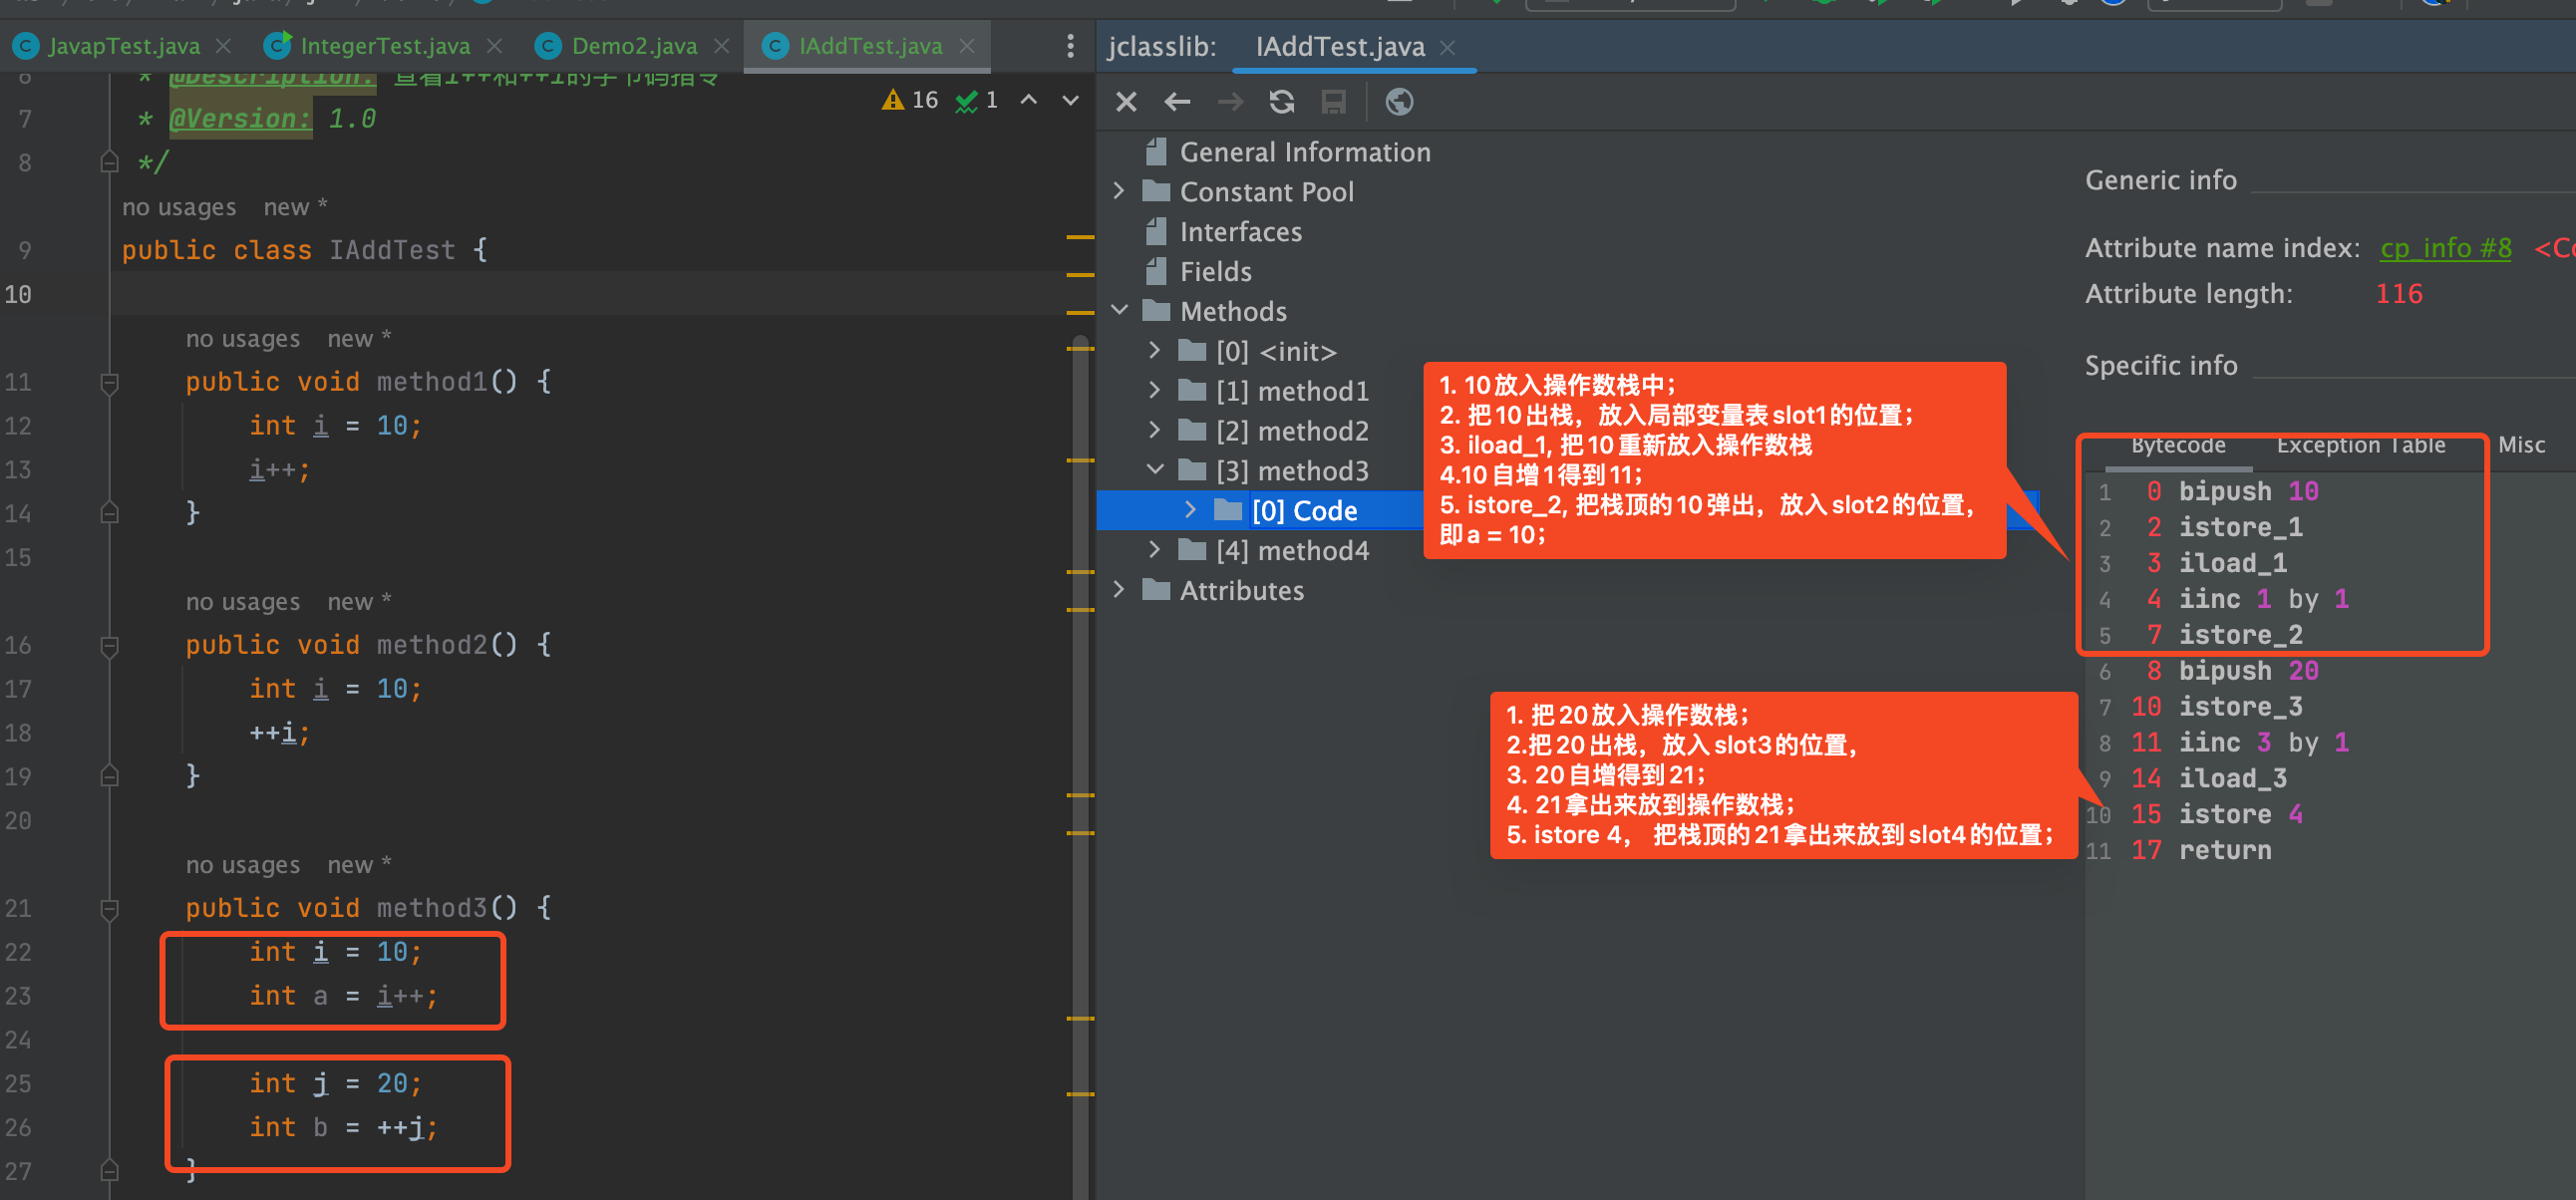Viewport: 2576px width, 1200px height.
Task: Click the warning triangle showing 16 problems
Action: click(909, 100)
